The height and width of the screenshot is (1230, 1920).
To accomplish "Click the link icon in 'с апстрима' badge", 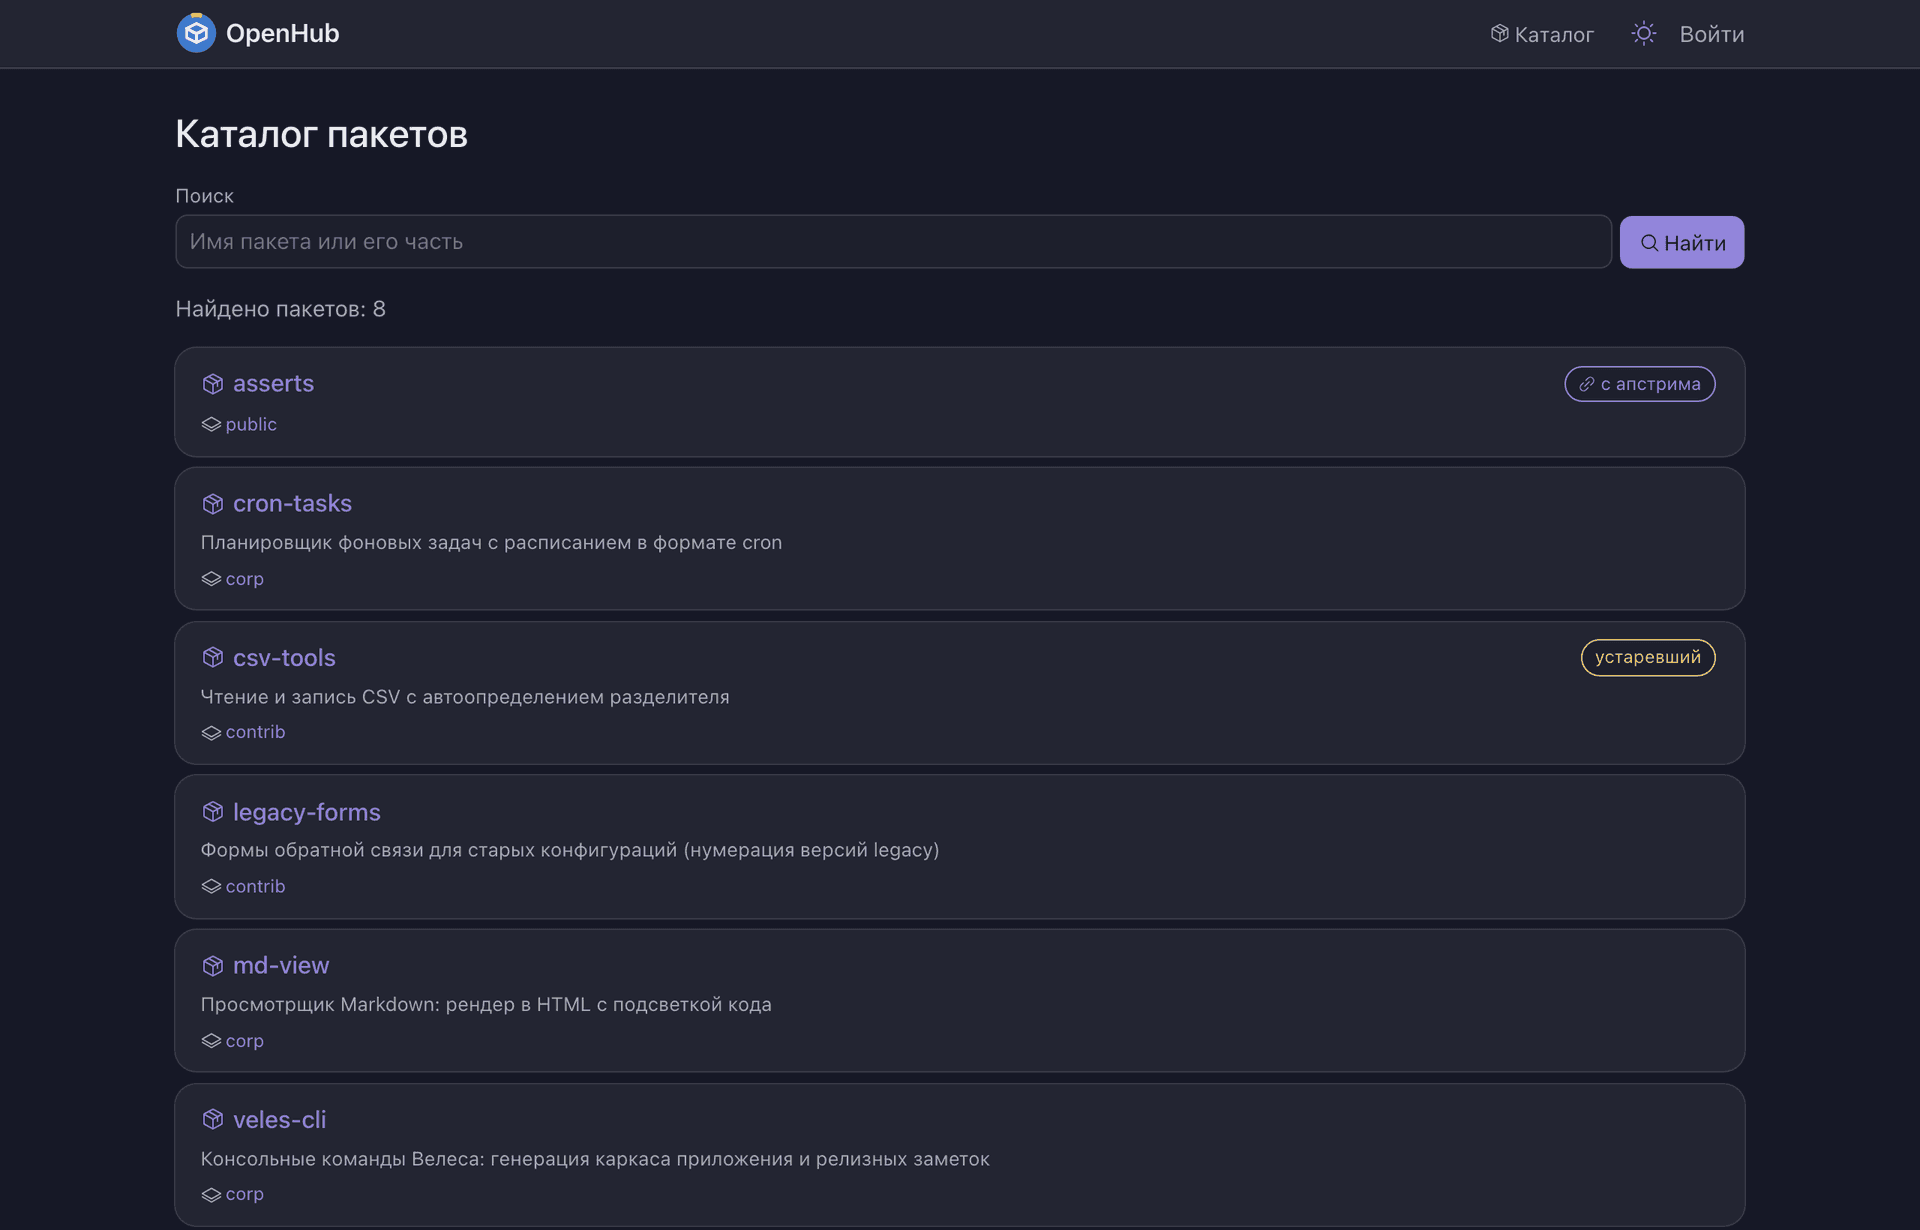I will click(x=1586, y=384).
